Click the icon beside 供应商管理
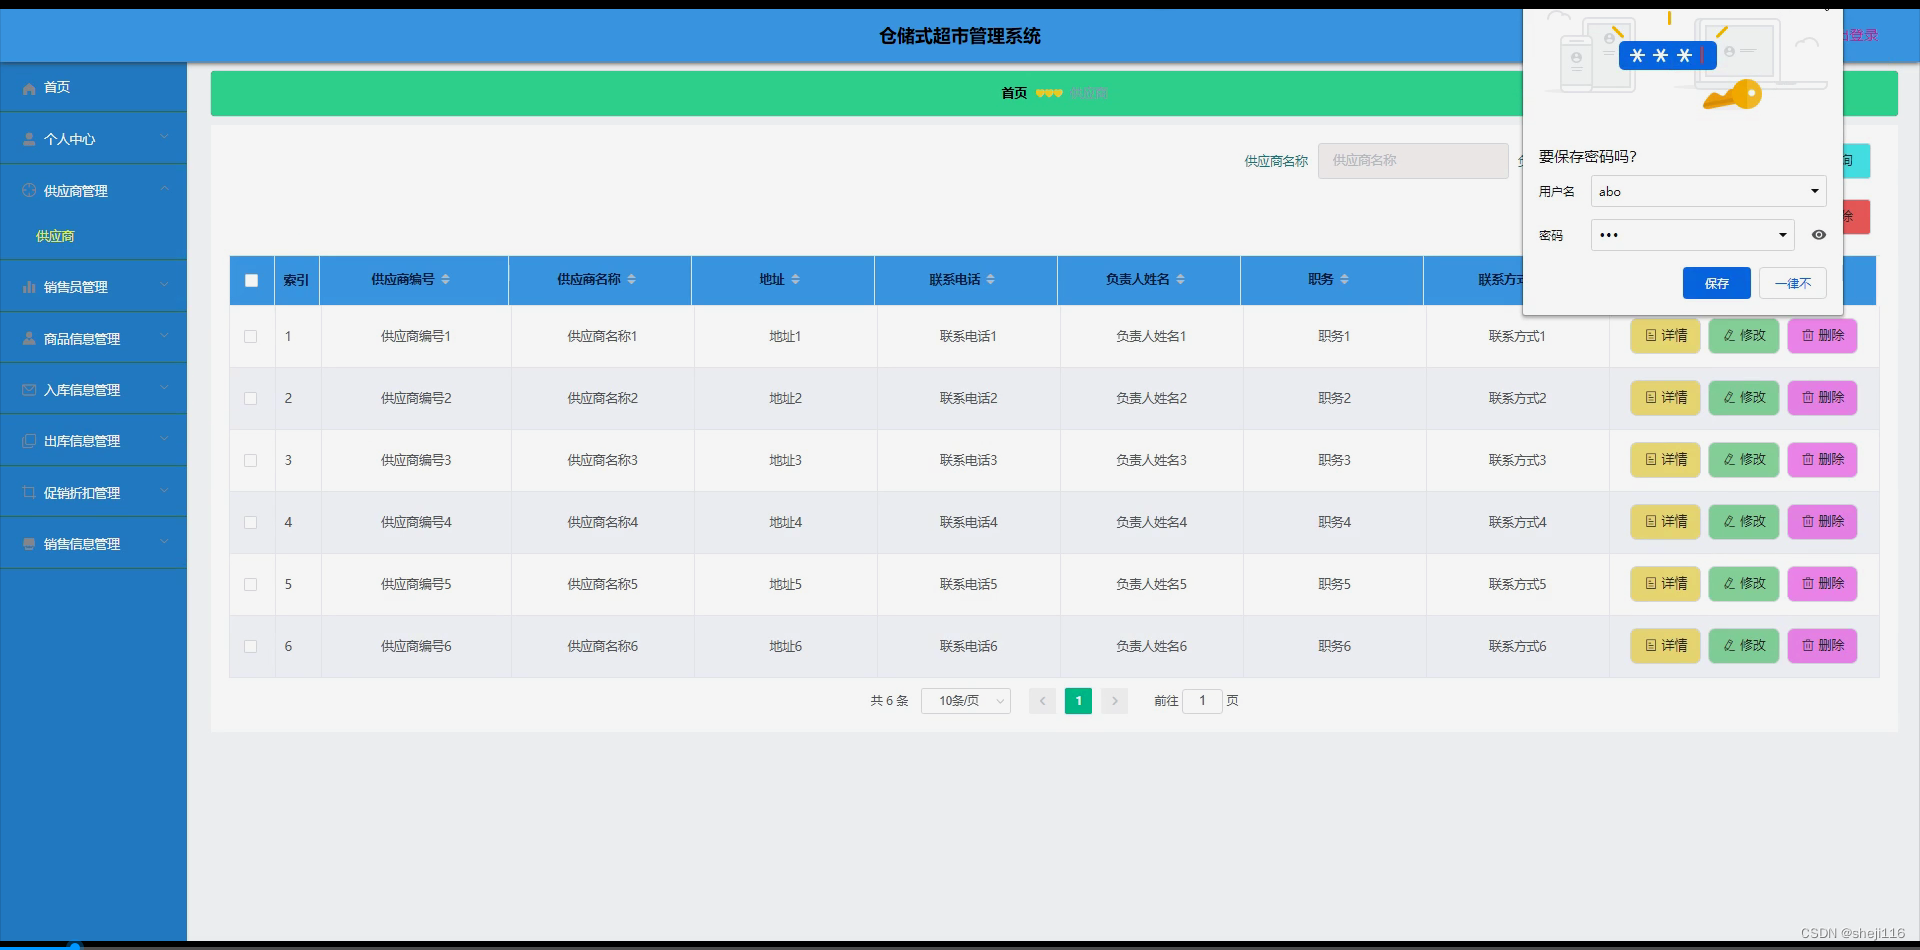Viewport: 1920px width, 950px height. point(29,190)
